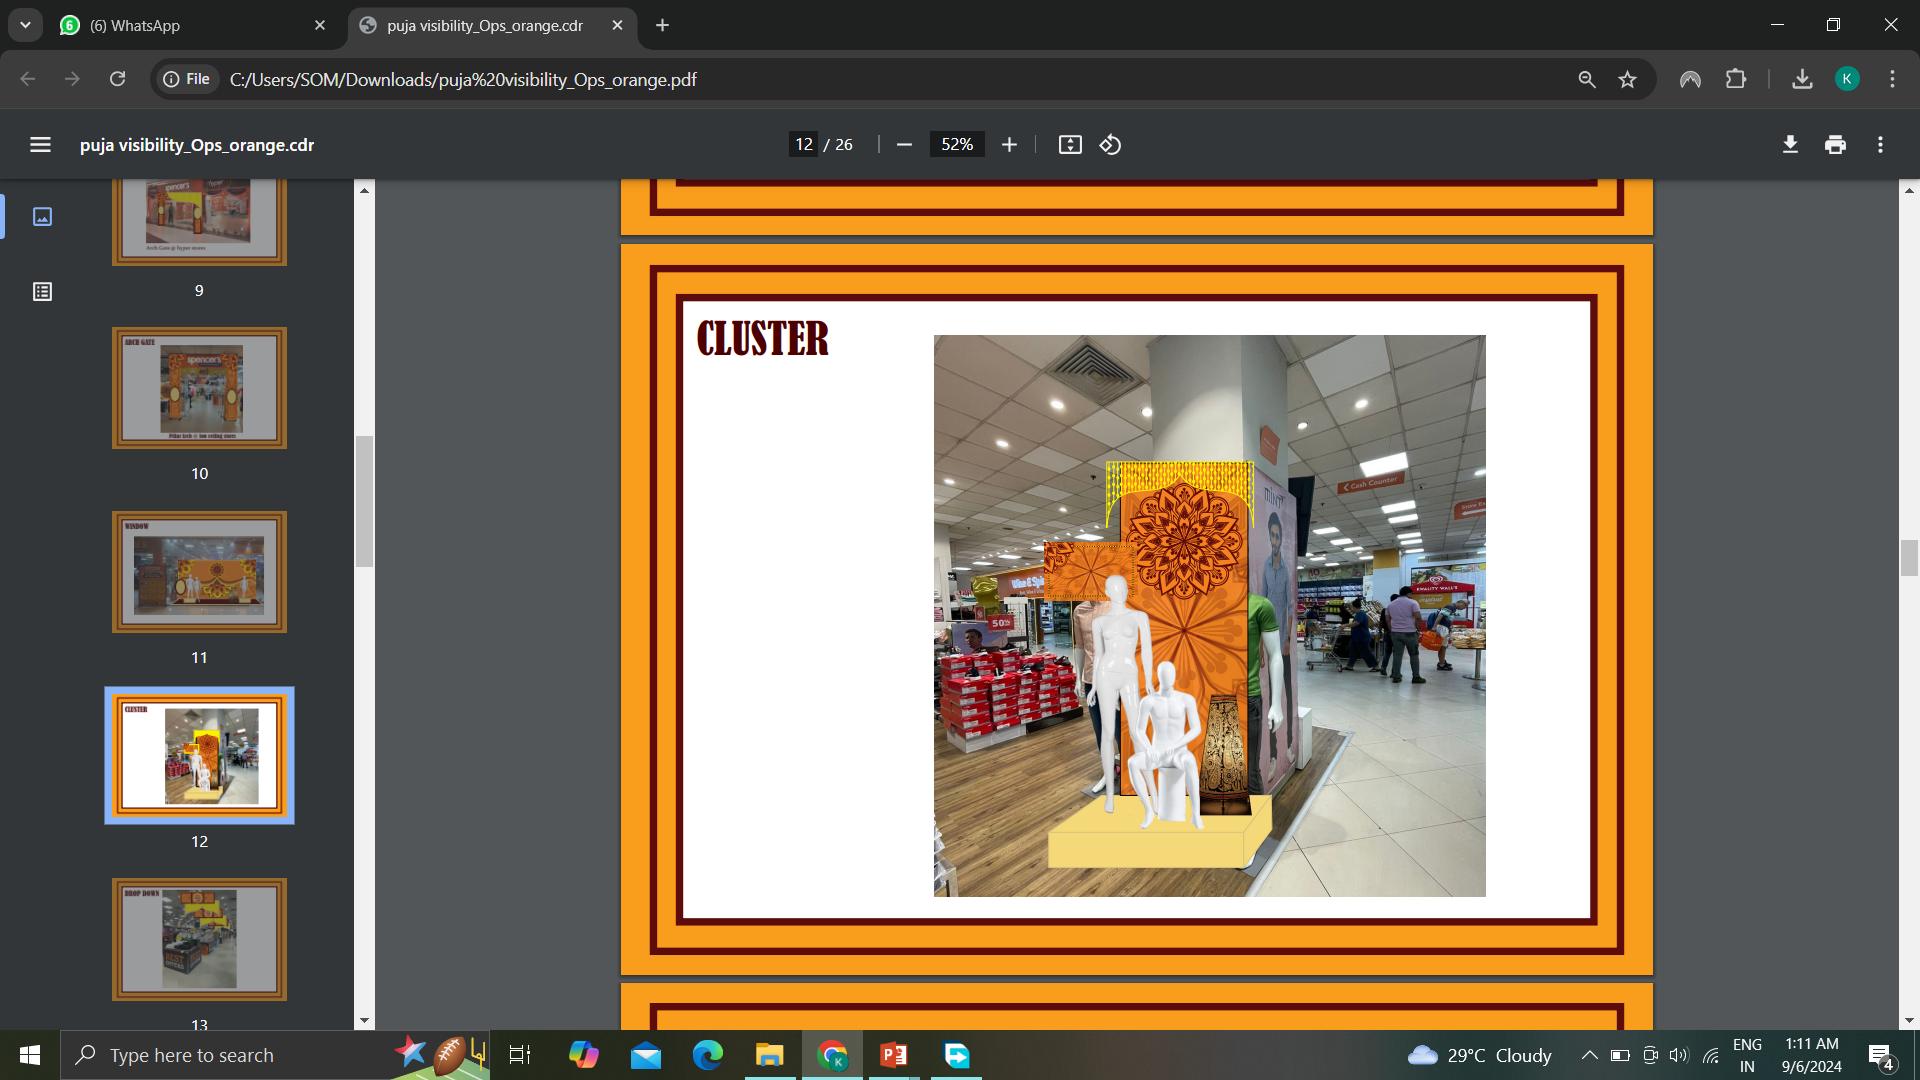Reload the current page

pos(117,80)
